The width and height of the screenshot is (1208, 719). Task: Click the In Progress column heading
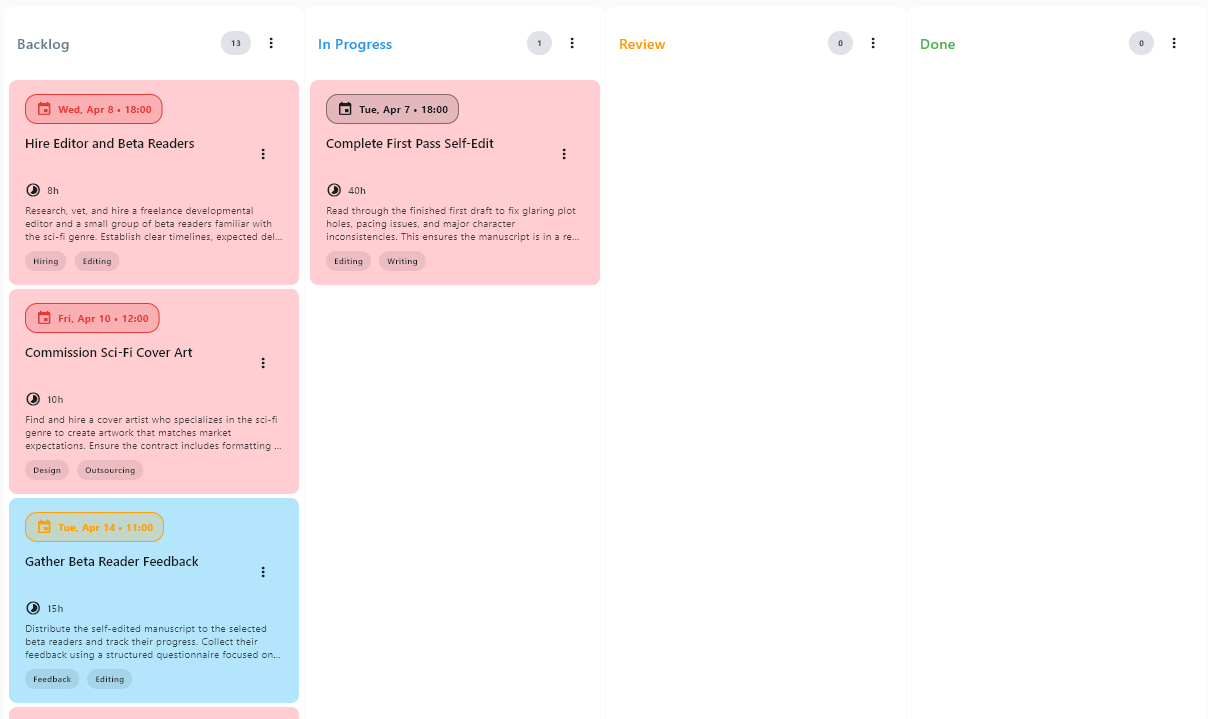point(355,44)
